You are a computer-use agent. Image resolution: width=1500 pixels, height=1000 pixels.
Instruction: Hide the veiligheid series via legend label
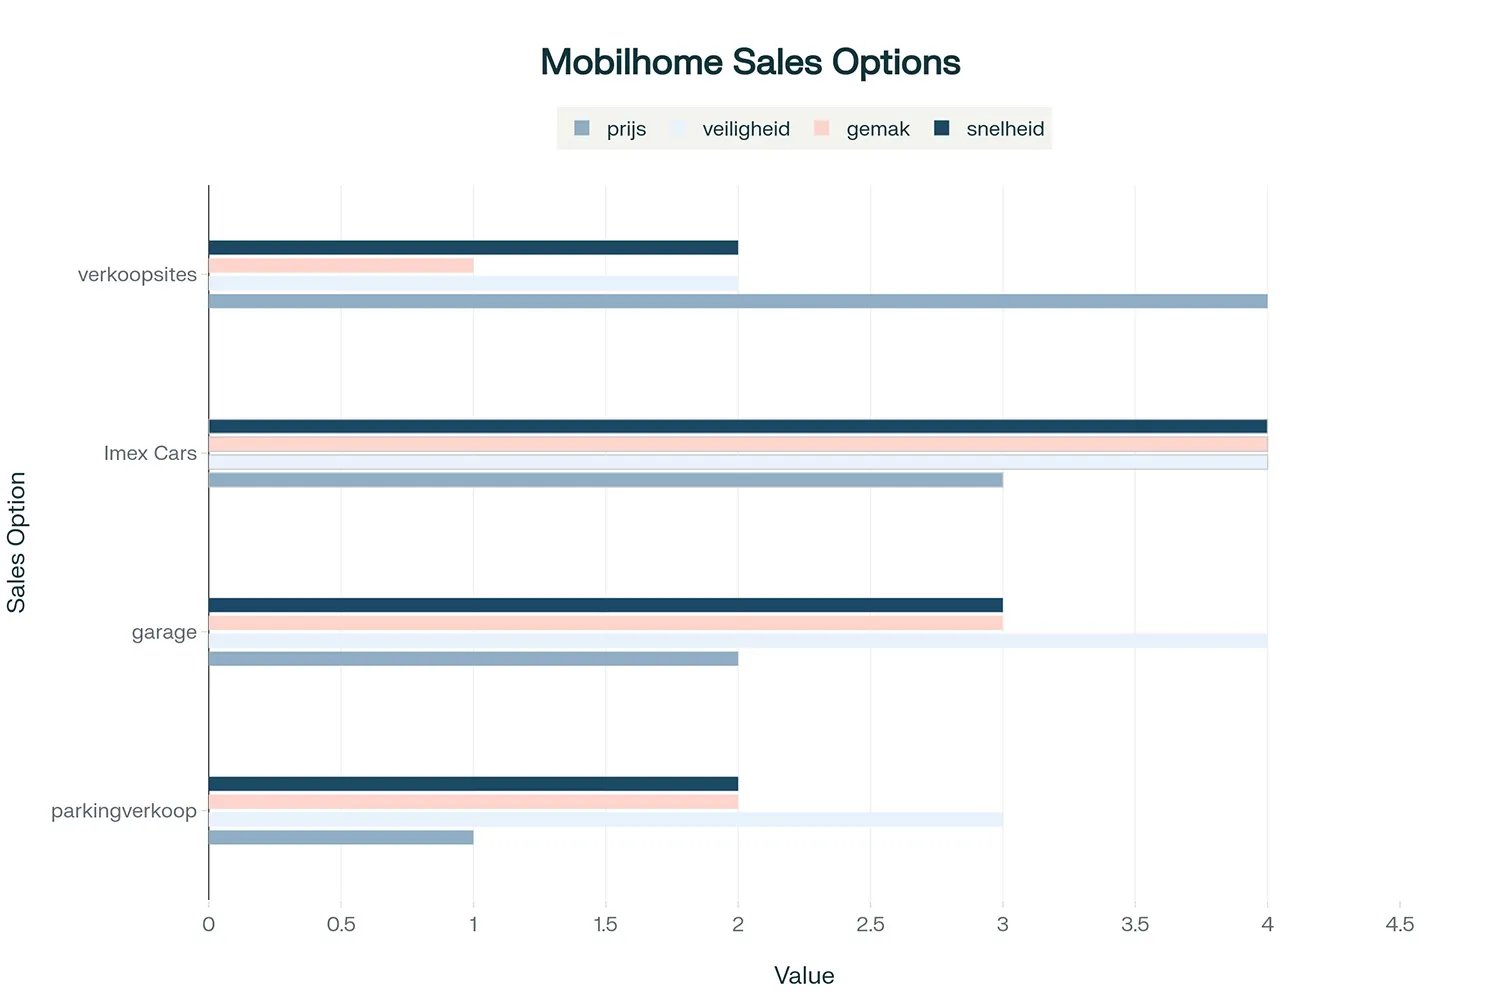tap(746, 129)
